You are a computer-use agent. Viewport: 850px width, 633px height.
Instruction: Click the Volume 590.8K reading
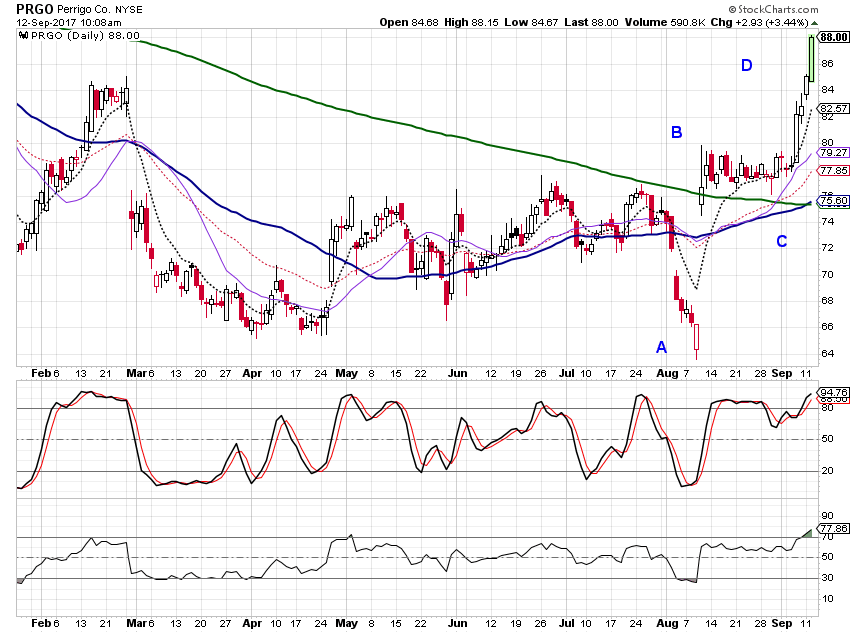665,22
